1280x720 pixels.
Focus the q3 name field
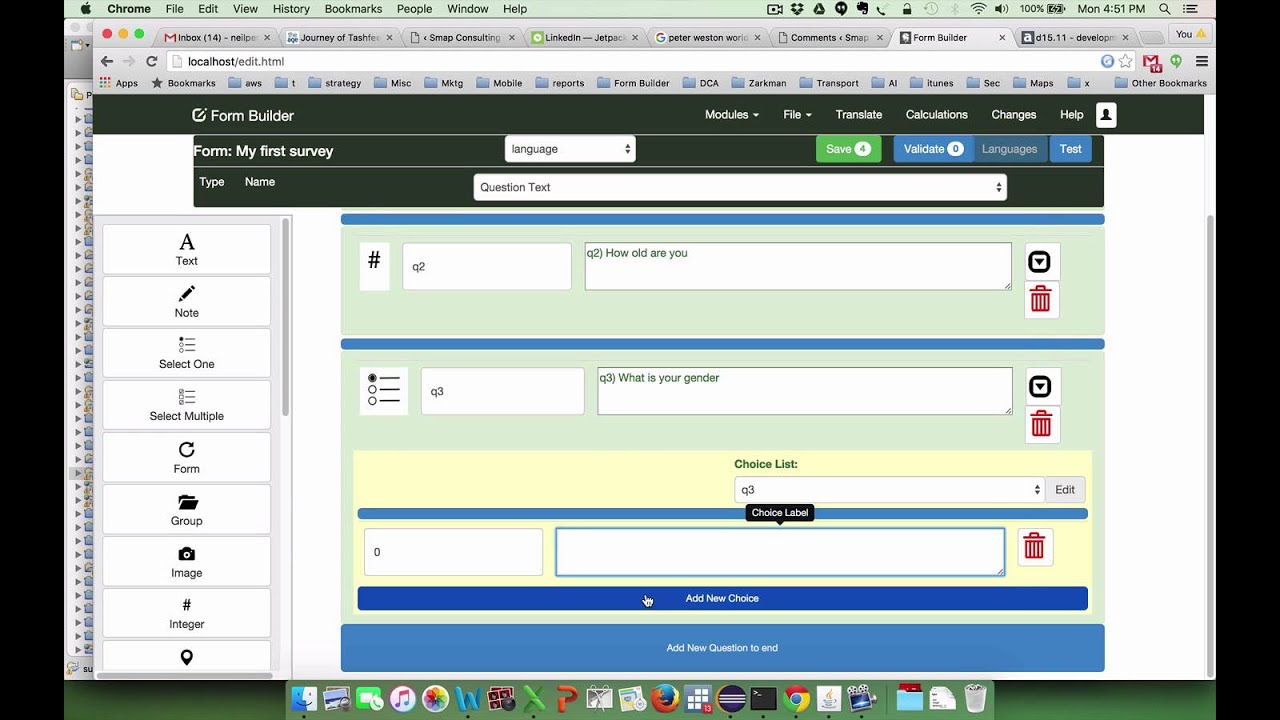502,391
